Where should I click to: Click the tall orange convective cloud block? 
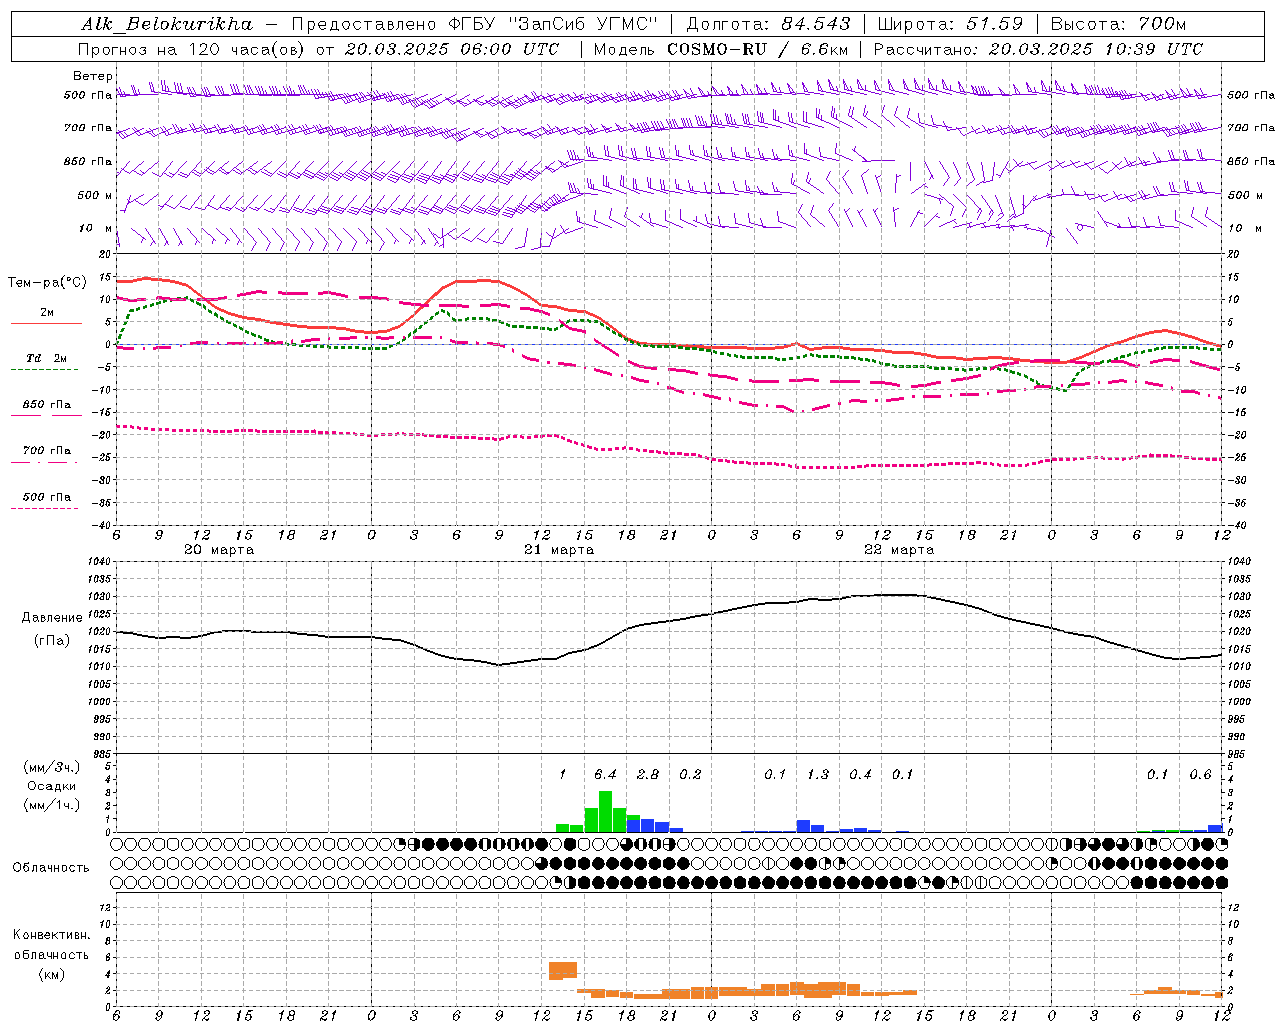click(563, 970)
